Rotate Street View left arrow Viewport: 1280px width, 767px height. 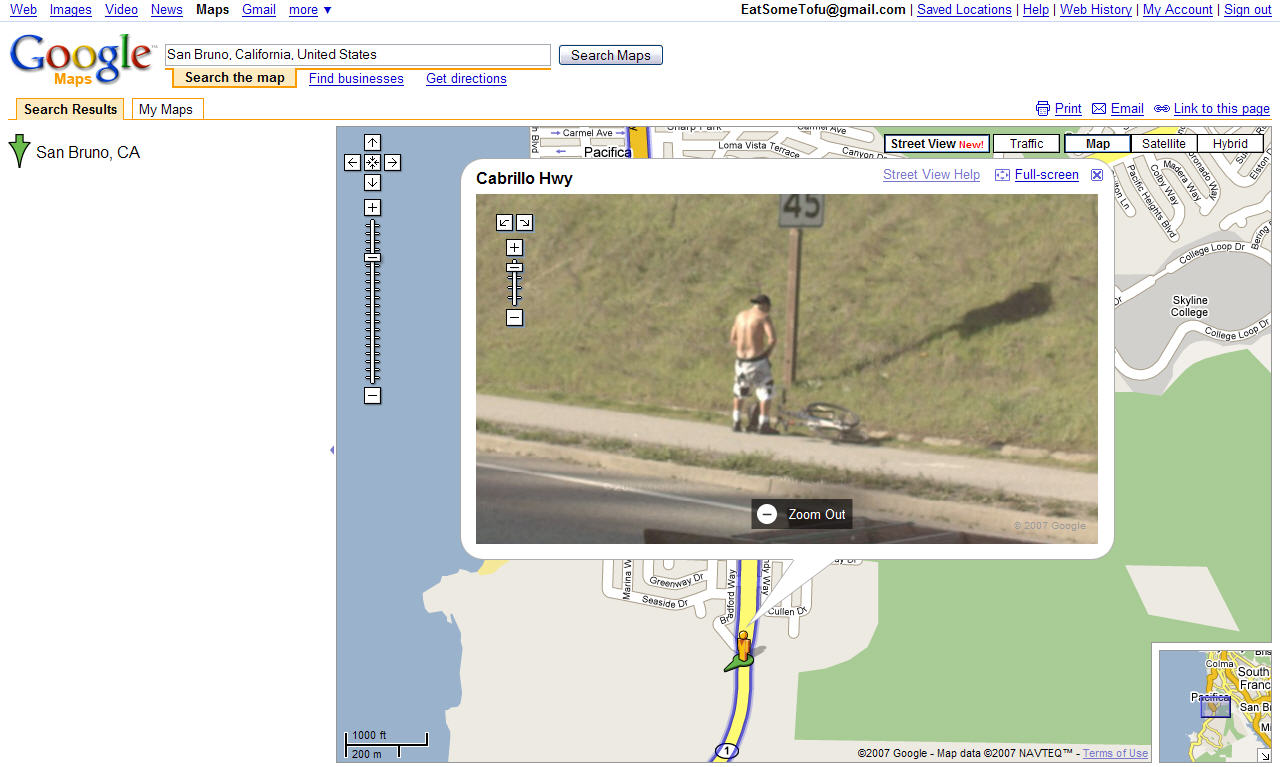(505, 223)
